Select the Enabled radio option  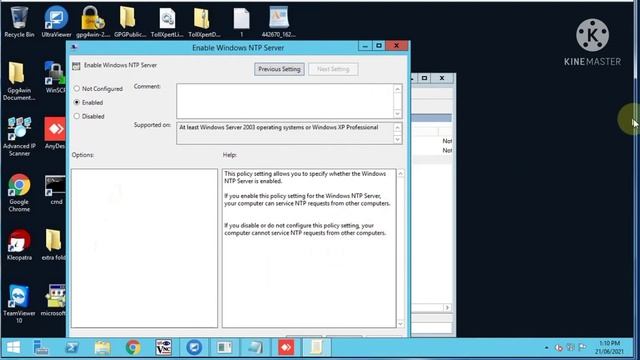pyautogui.click(x=89, y=102)
